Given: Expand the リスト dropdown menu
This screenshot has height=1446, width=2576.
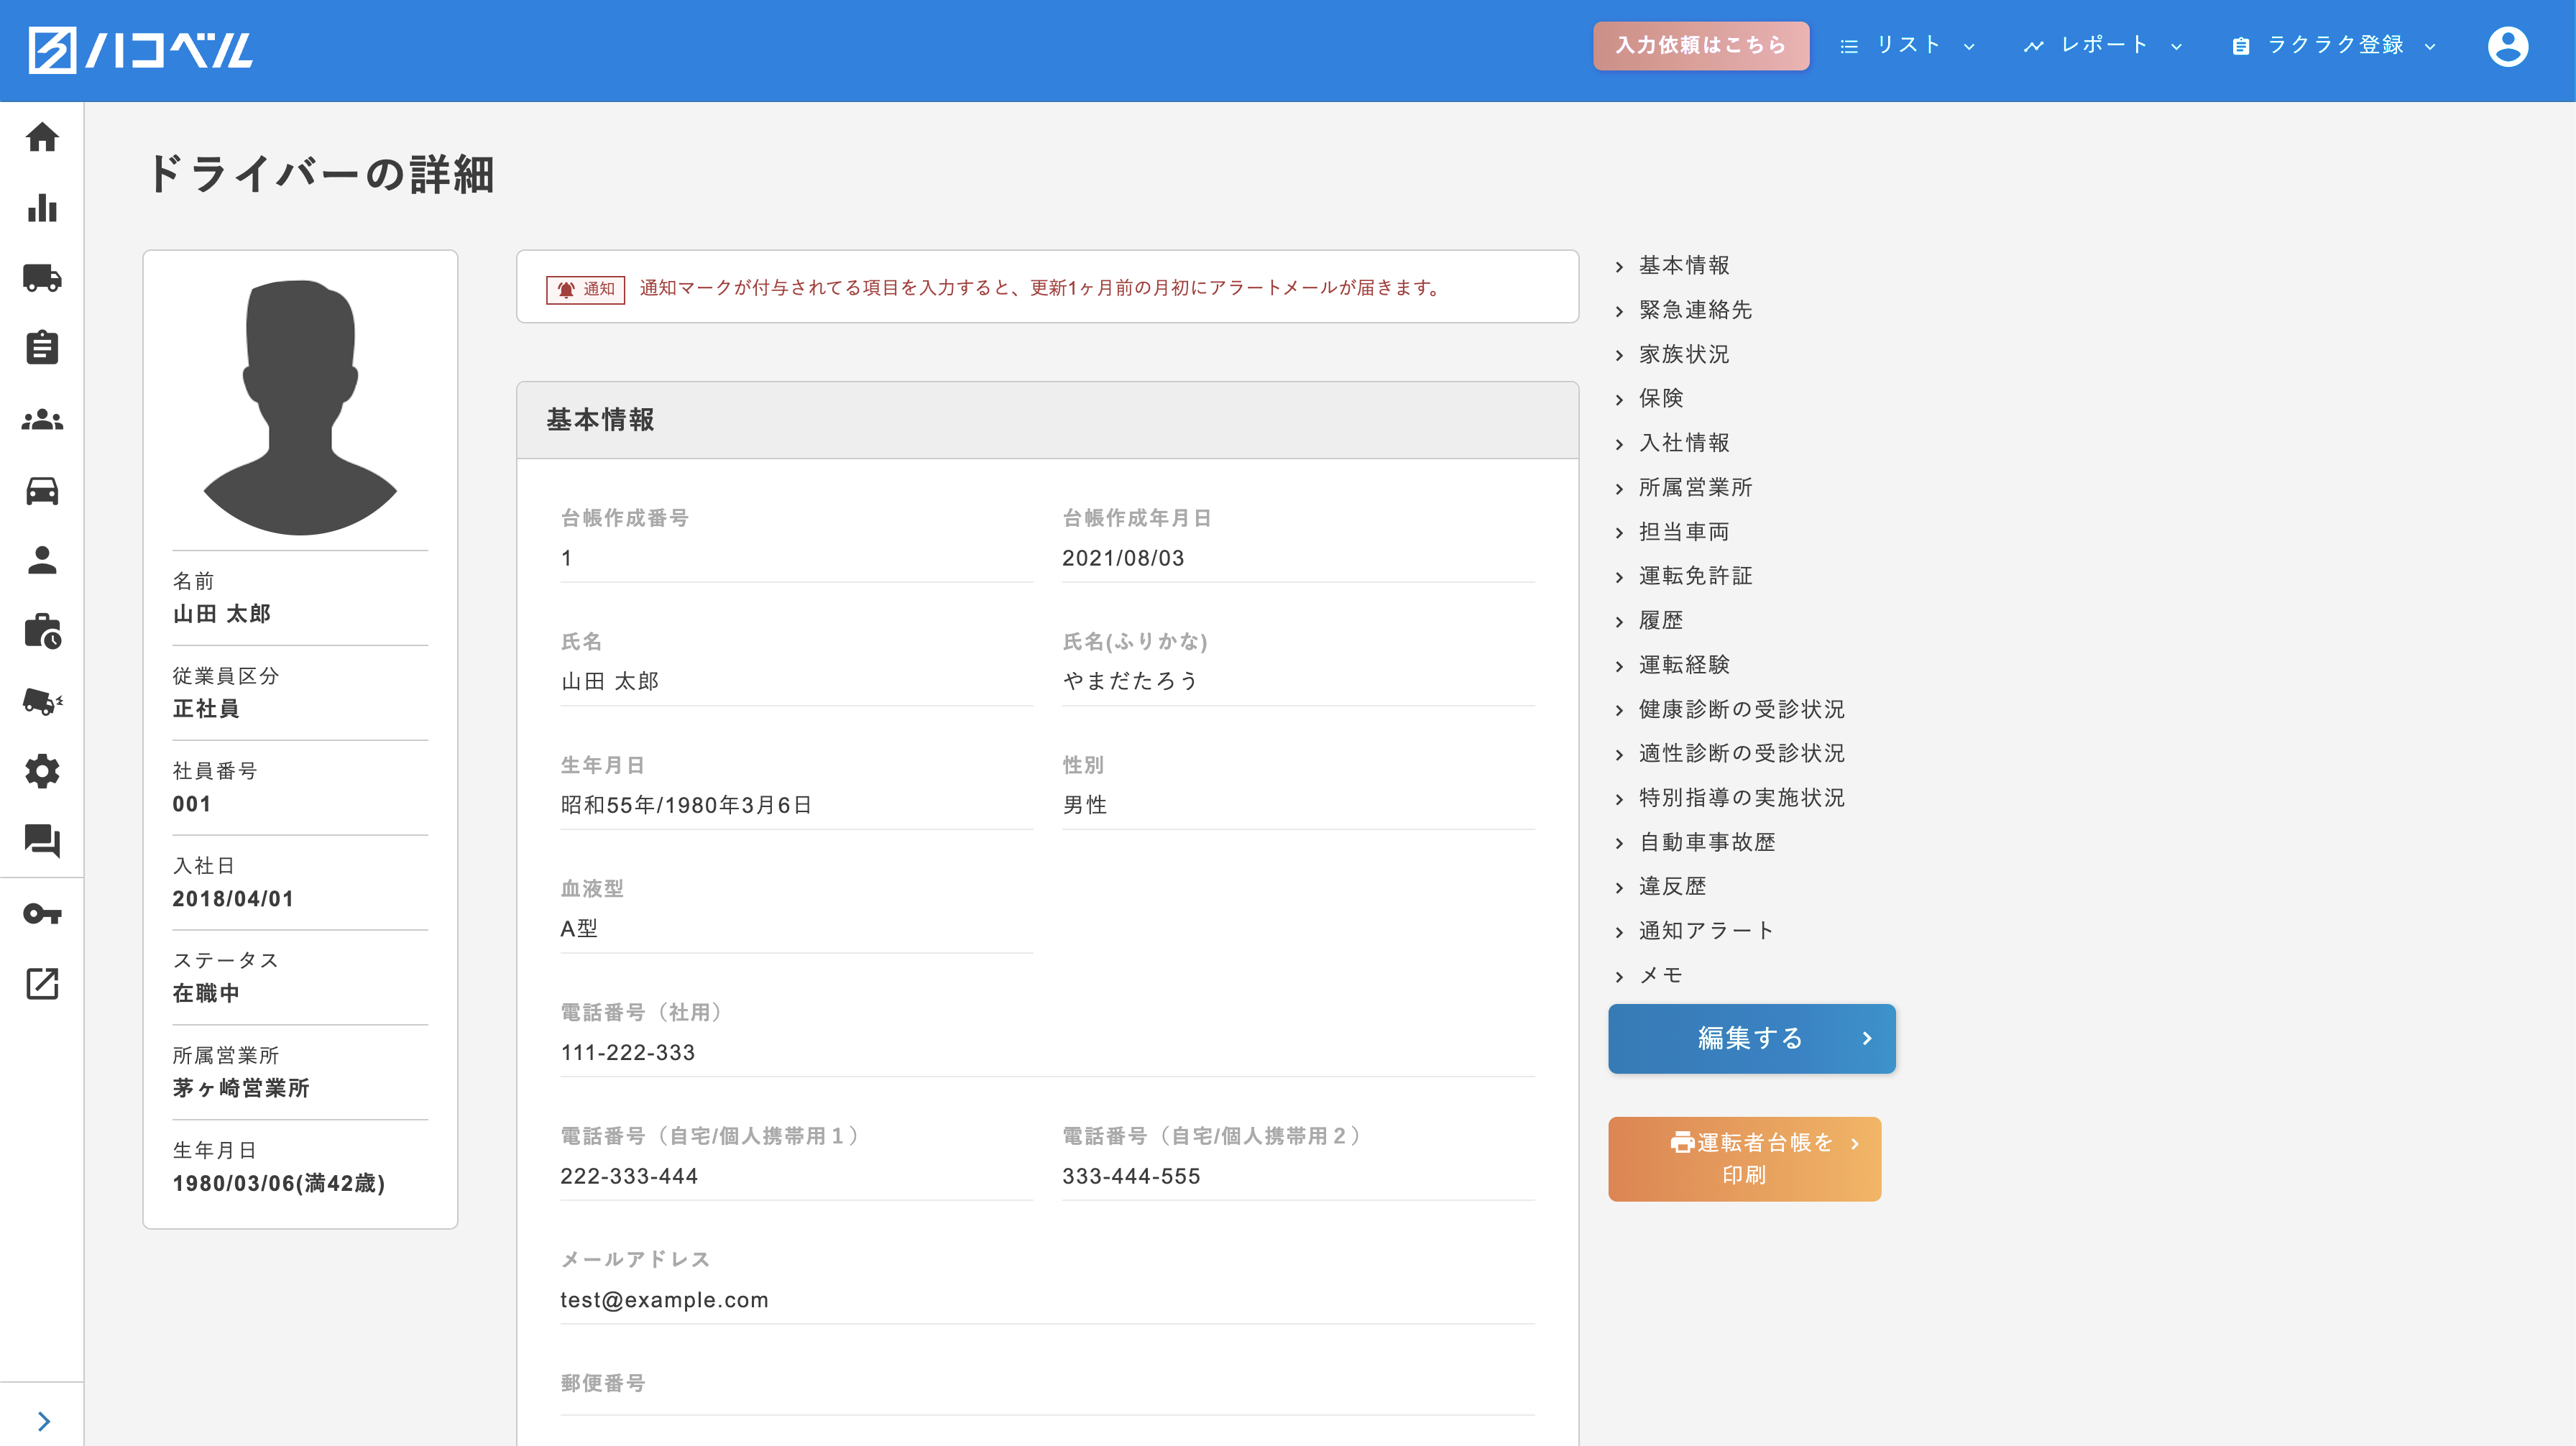Looking at the screenshot, I should pos(1907,46).
